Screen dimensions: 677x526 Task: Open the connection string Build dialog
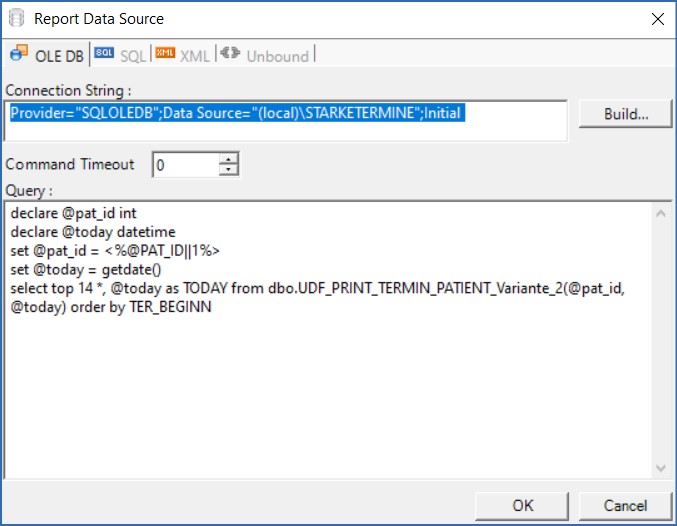(x=625, y=114)
